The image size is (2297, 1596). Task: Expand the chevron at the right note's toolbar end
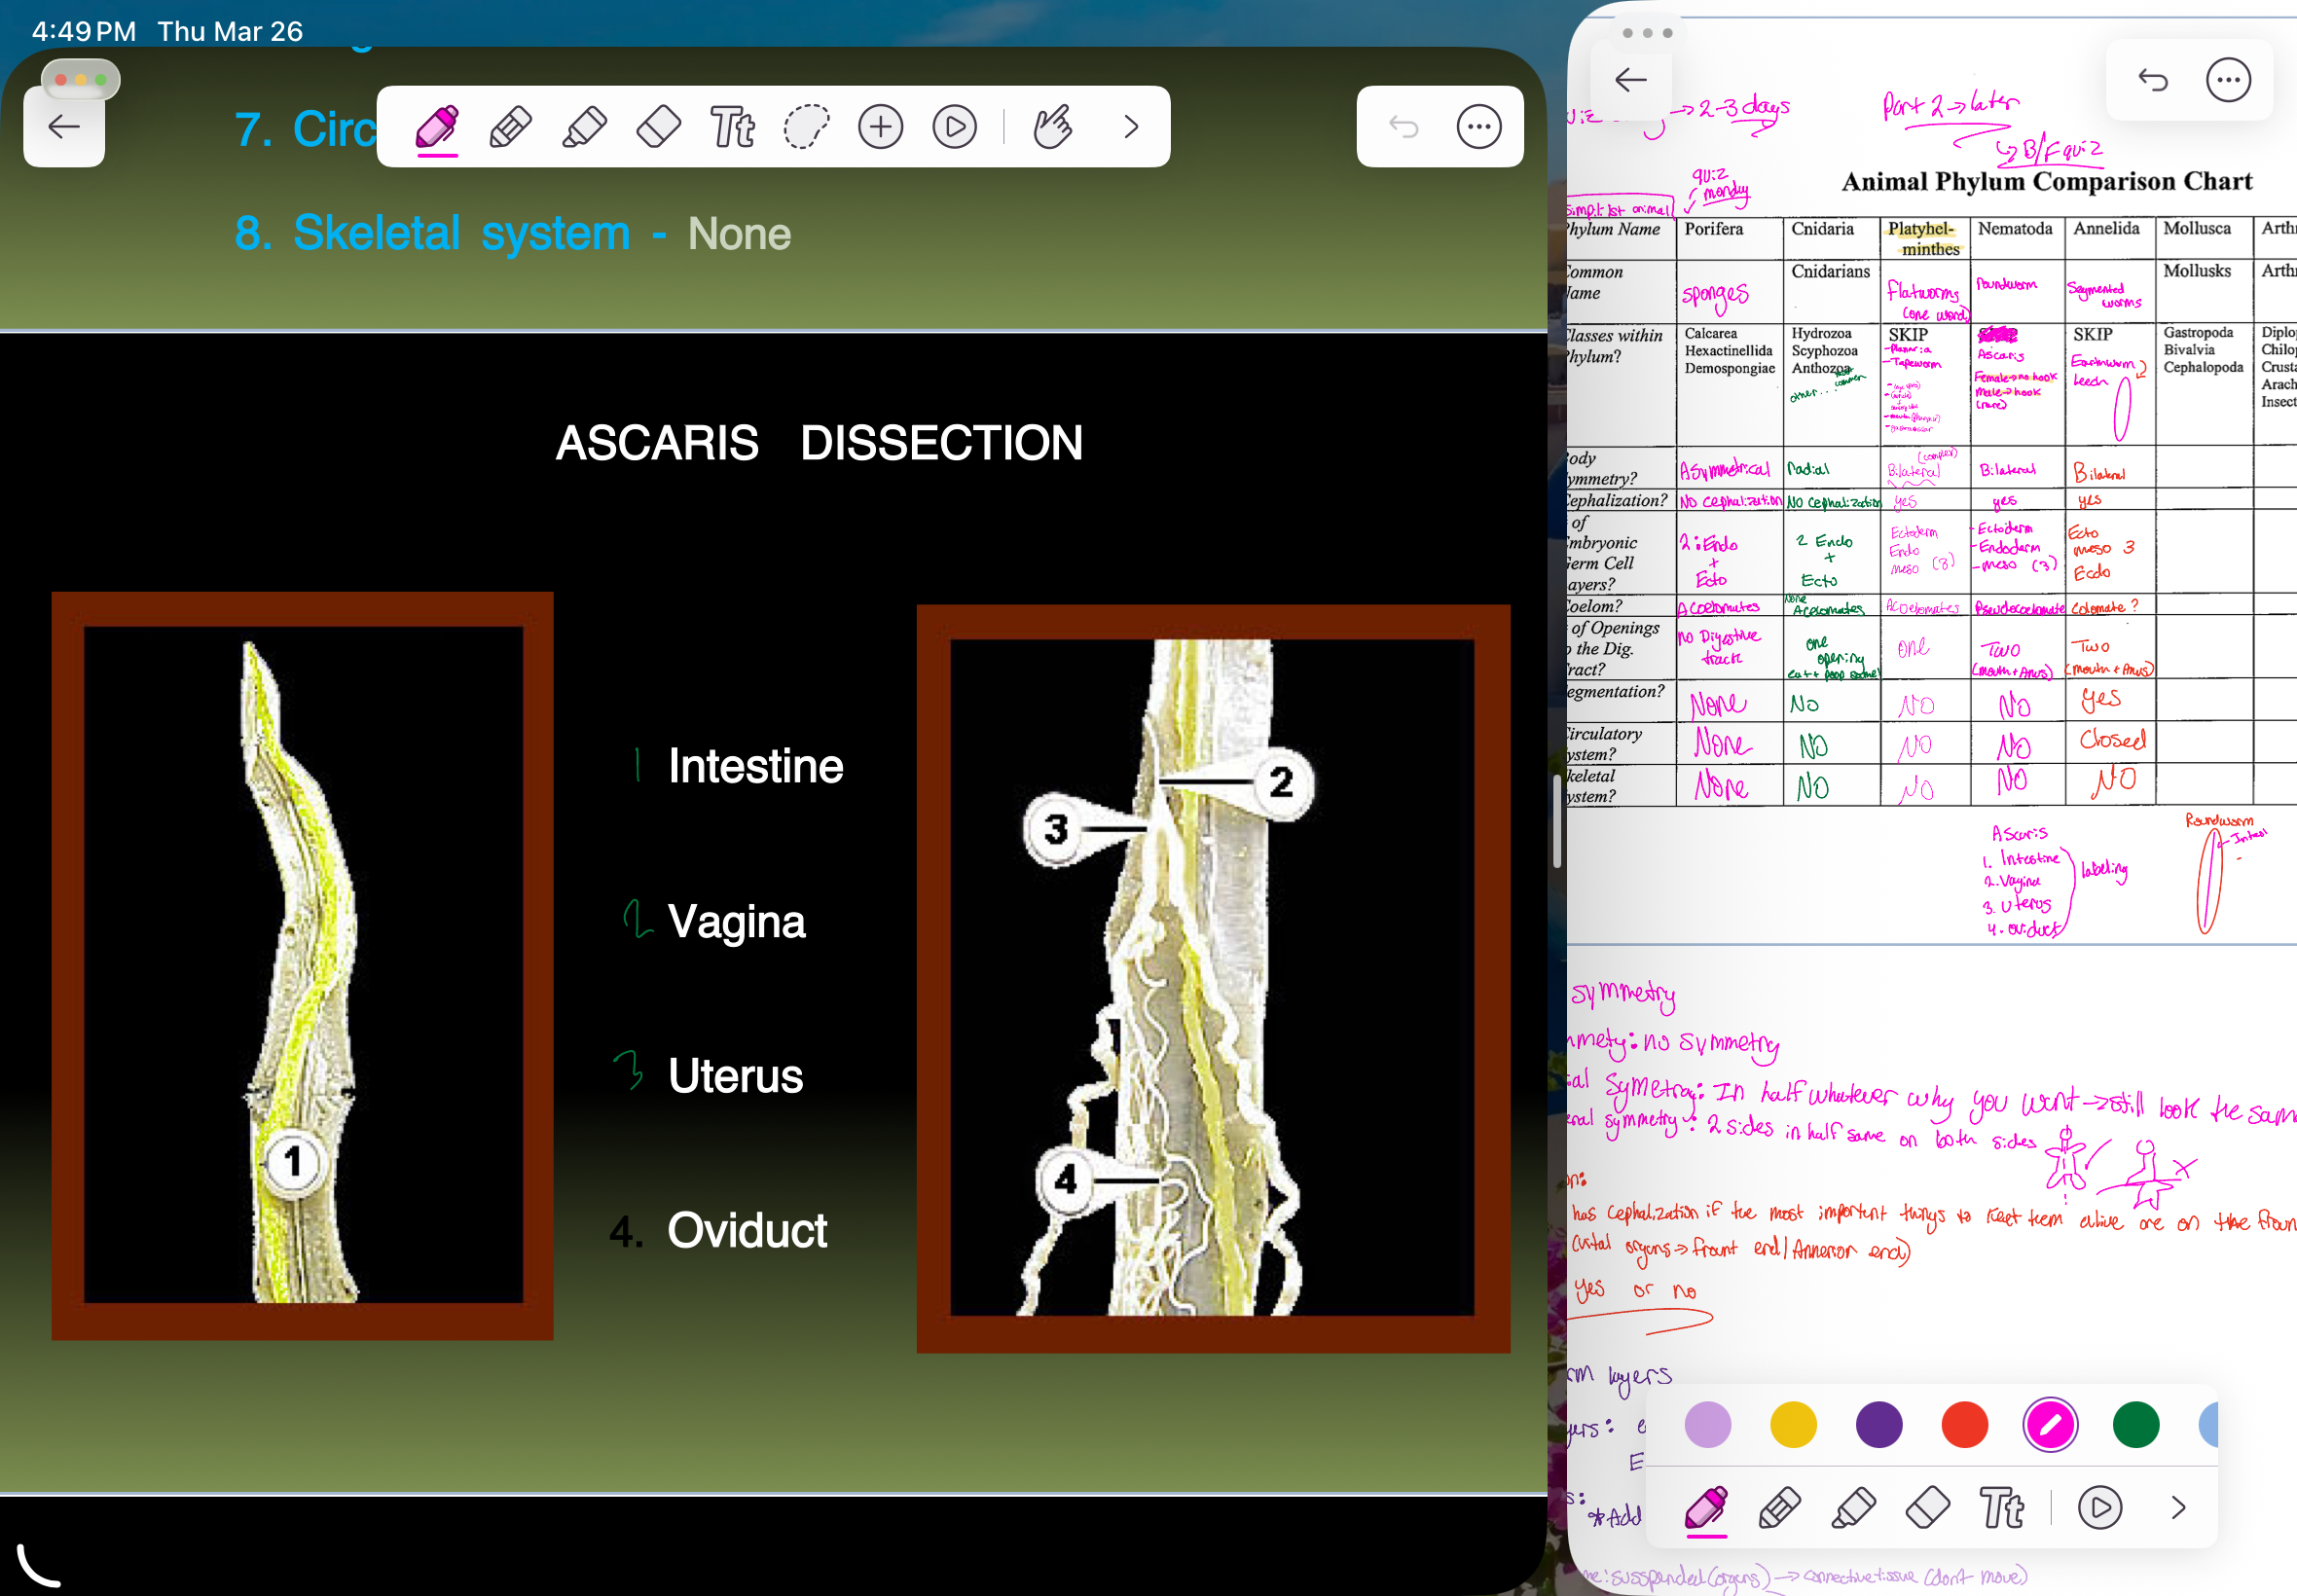click(x=2178, y=1508)
